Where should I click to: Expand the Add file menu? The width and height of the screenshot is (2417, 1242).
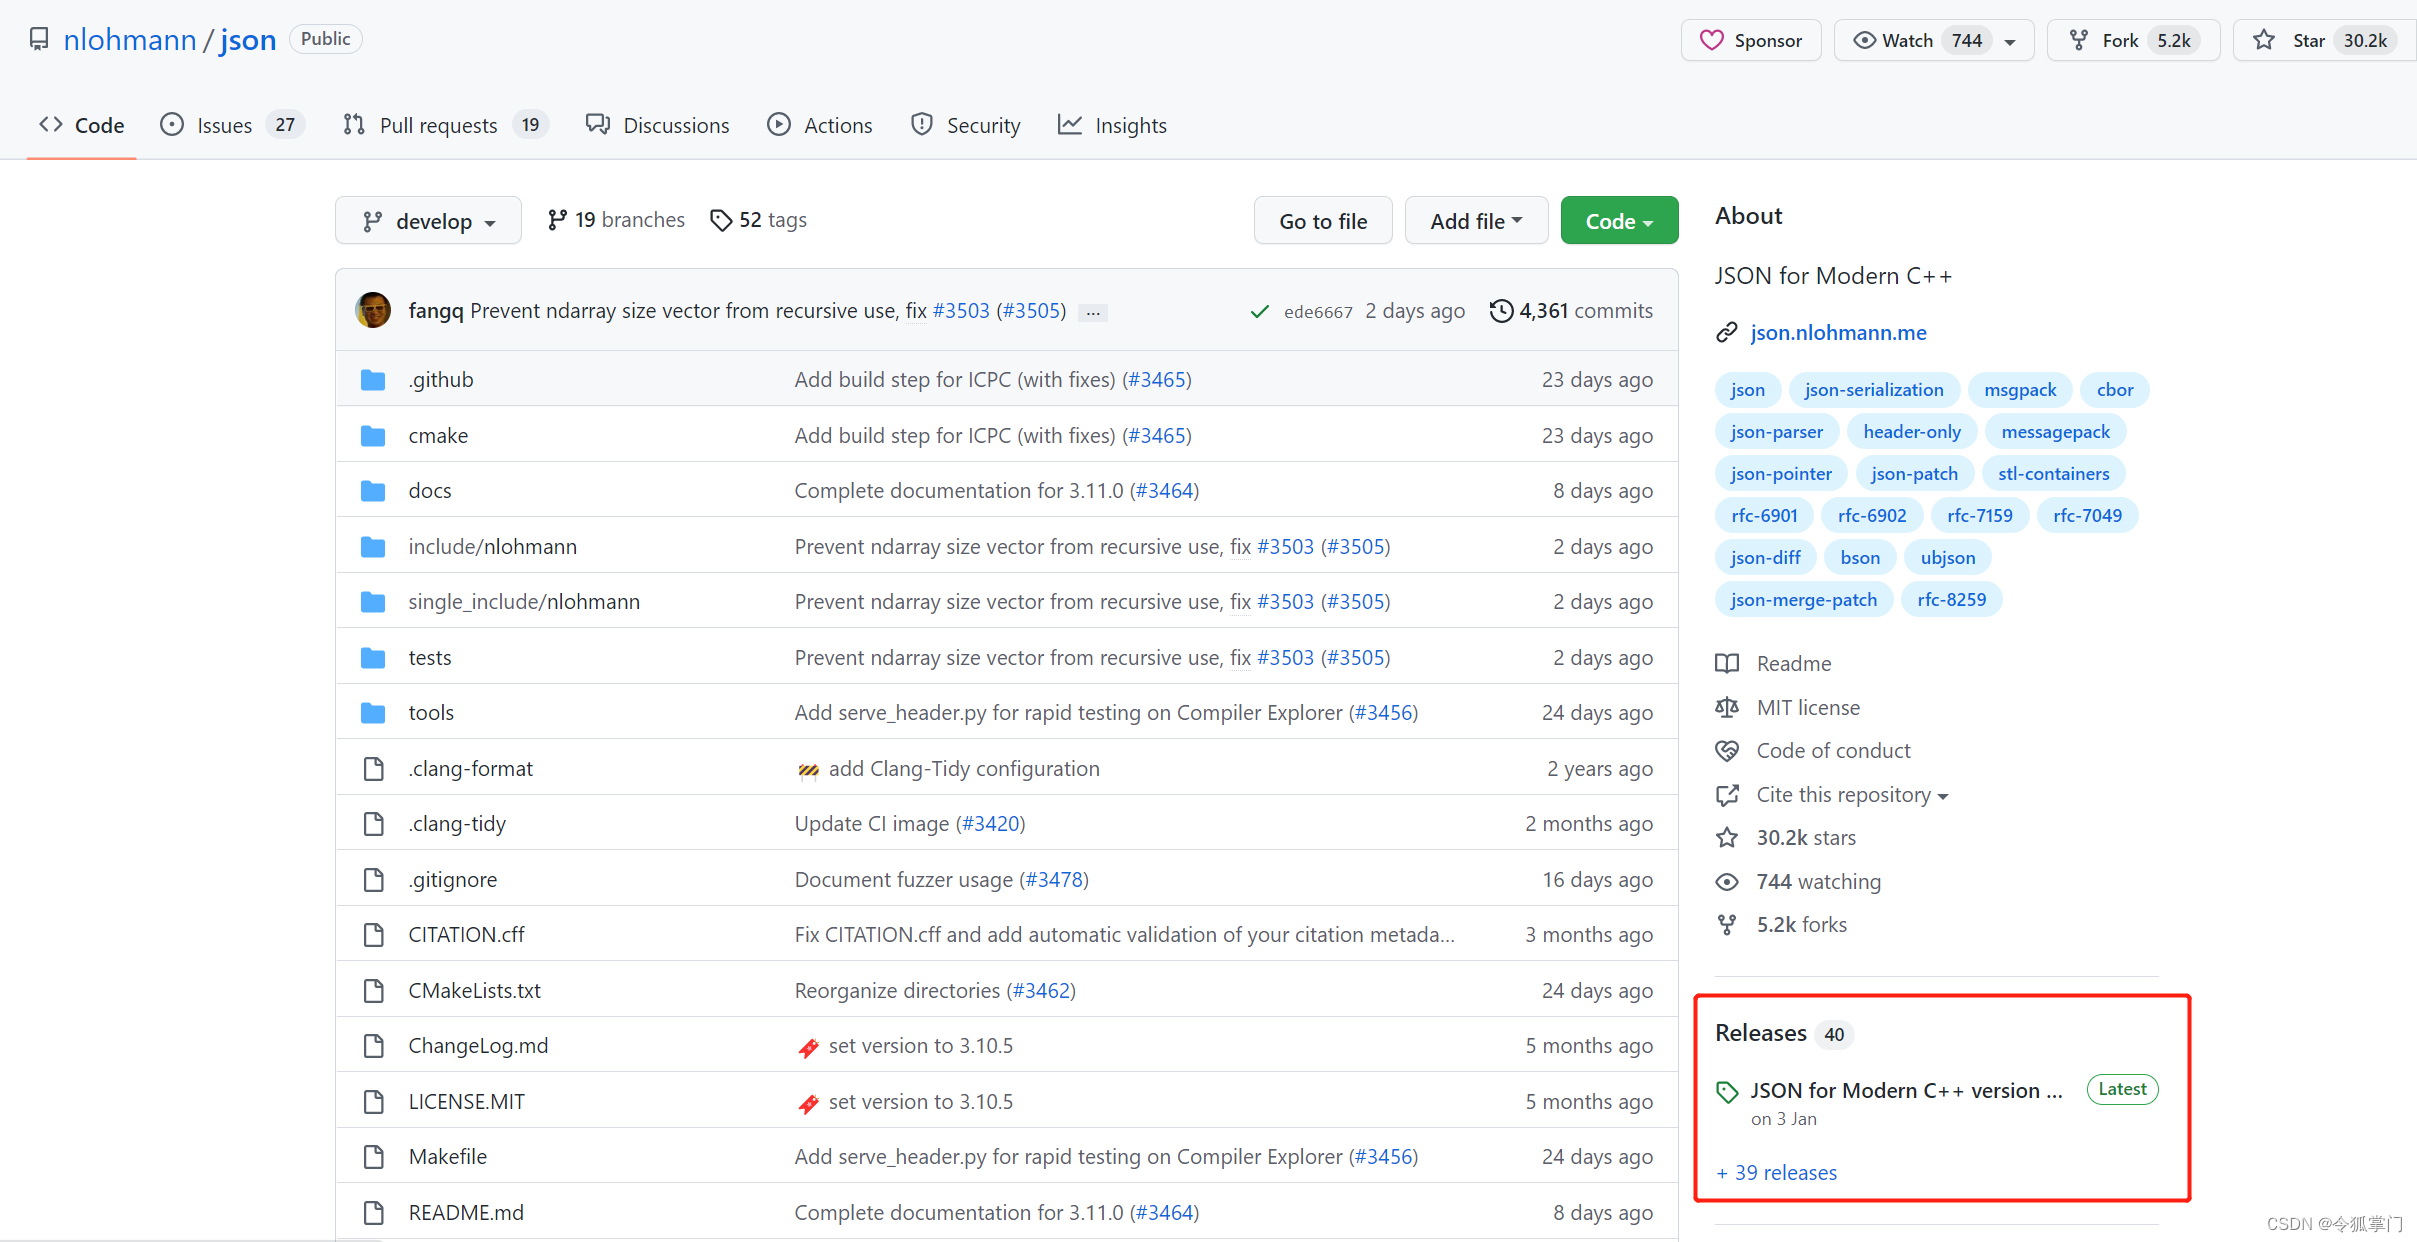(1475, 221)
